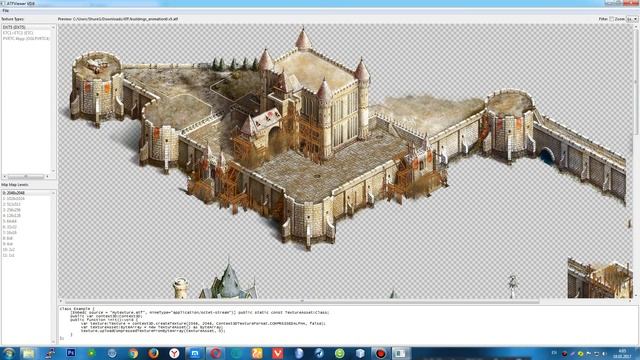Click horizontal scrollbar of texture types list

coord(27,176)
